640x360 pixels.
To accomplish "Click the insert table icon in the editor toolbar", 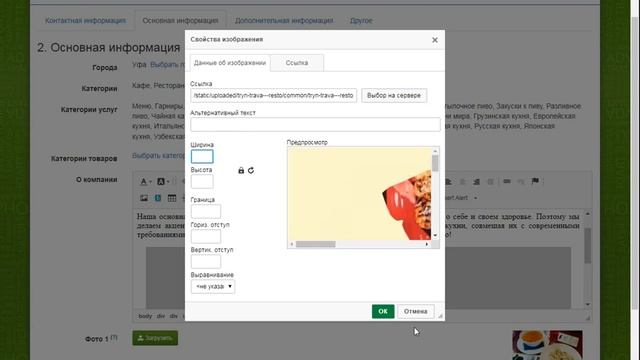I will pyautogui.click(x=172, y=198).
